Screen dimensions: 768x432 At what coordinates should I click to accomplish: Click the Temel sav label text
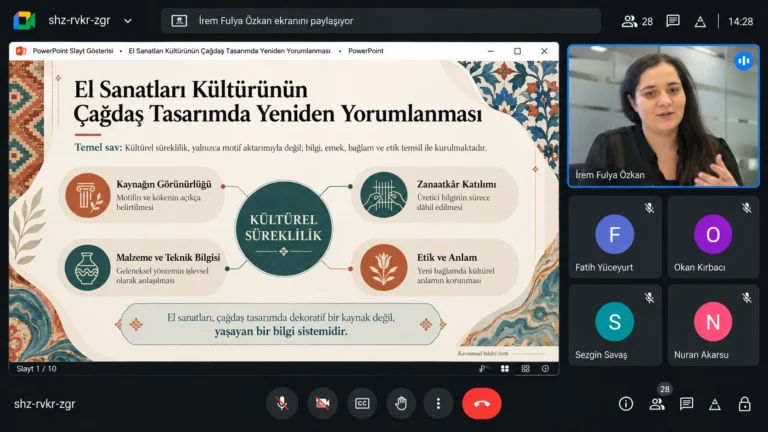pyautogui.click(x=98, y=147)
